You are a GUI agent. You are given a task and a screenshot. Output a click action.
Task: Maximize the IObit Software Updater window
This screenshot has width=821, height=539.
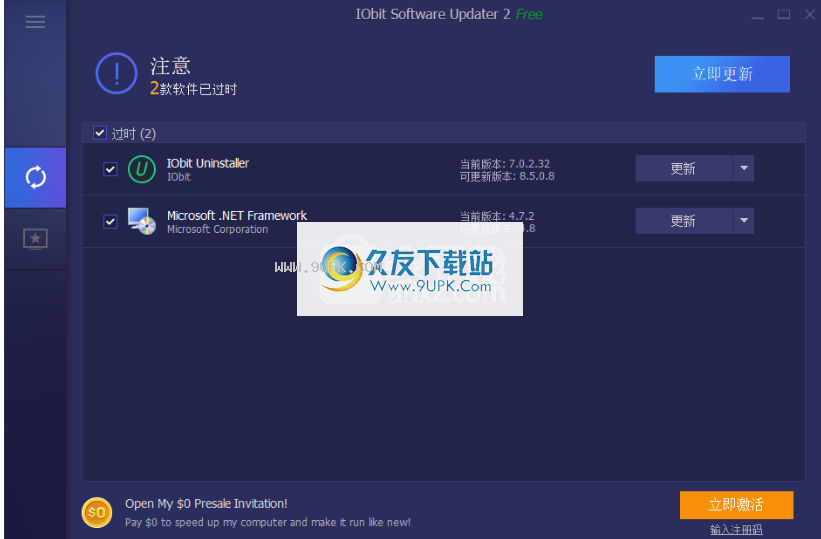pos(784,15)
